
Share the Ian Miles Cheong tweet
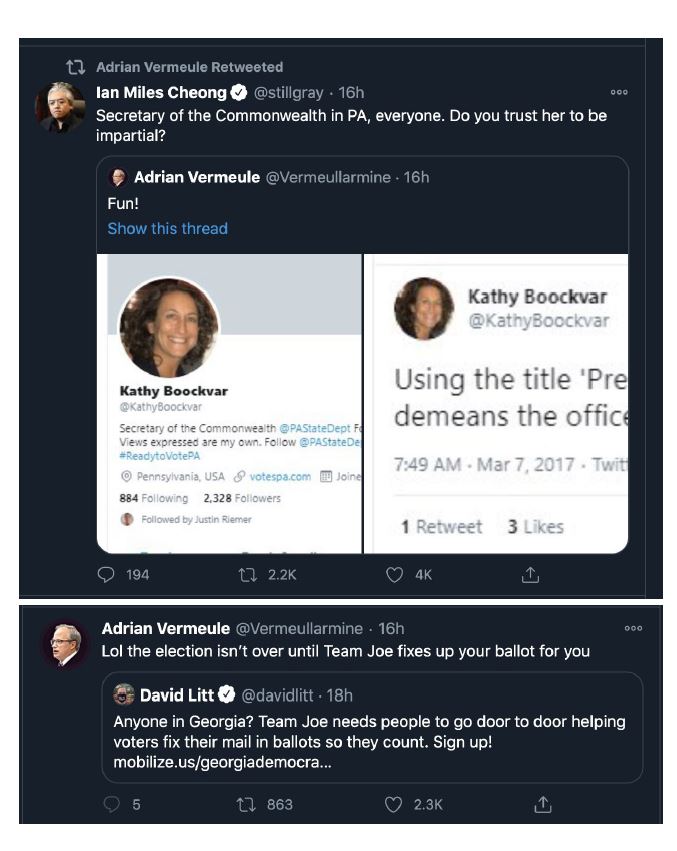(530, 574)
